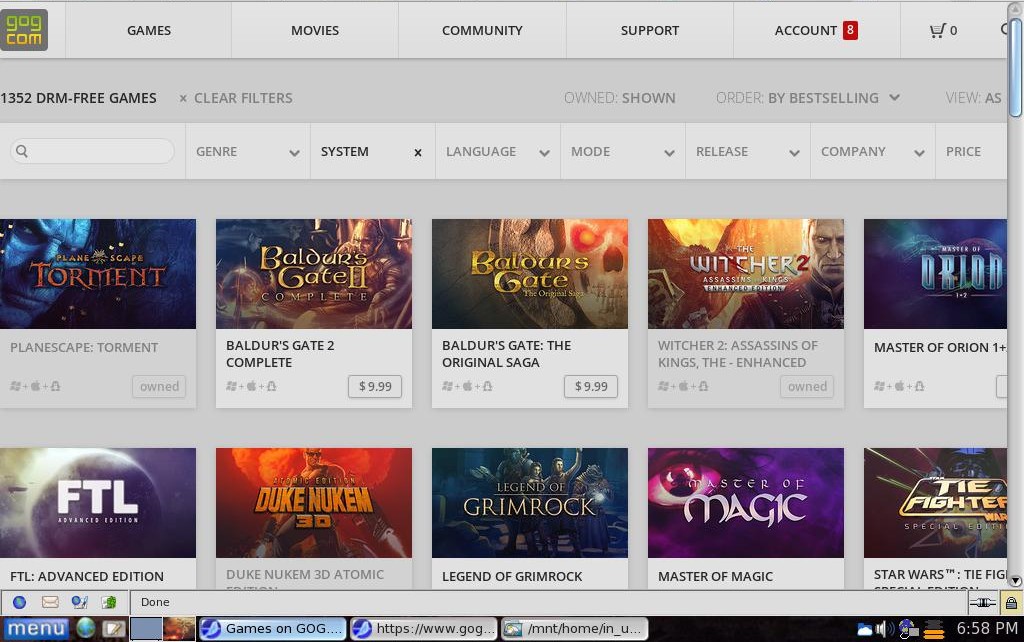
Task: Launch the globe browser icon next to menu
Action: point(86,628)
